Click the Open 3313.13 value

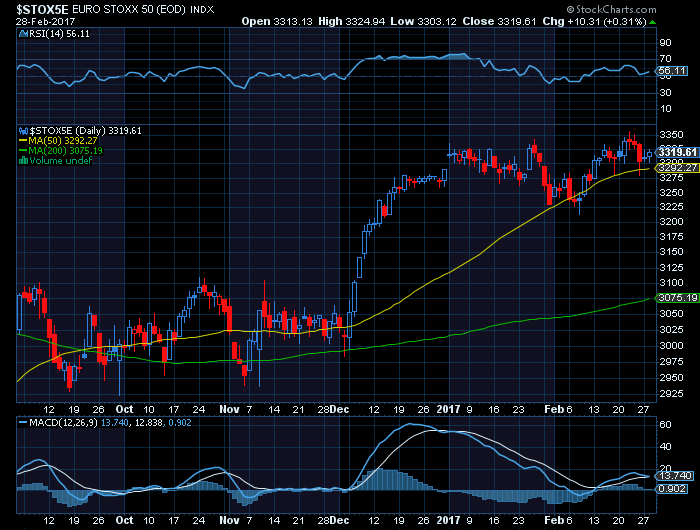coord(277,21)
